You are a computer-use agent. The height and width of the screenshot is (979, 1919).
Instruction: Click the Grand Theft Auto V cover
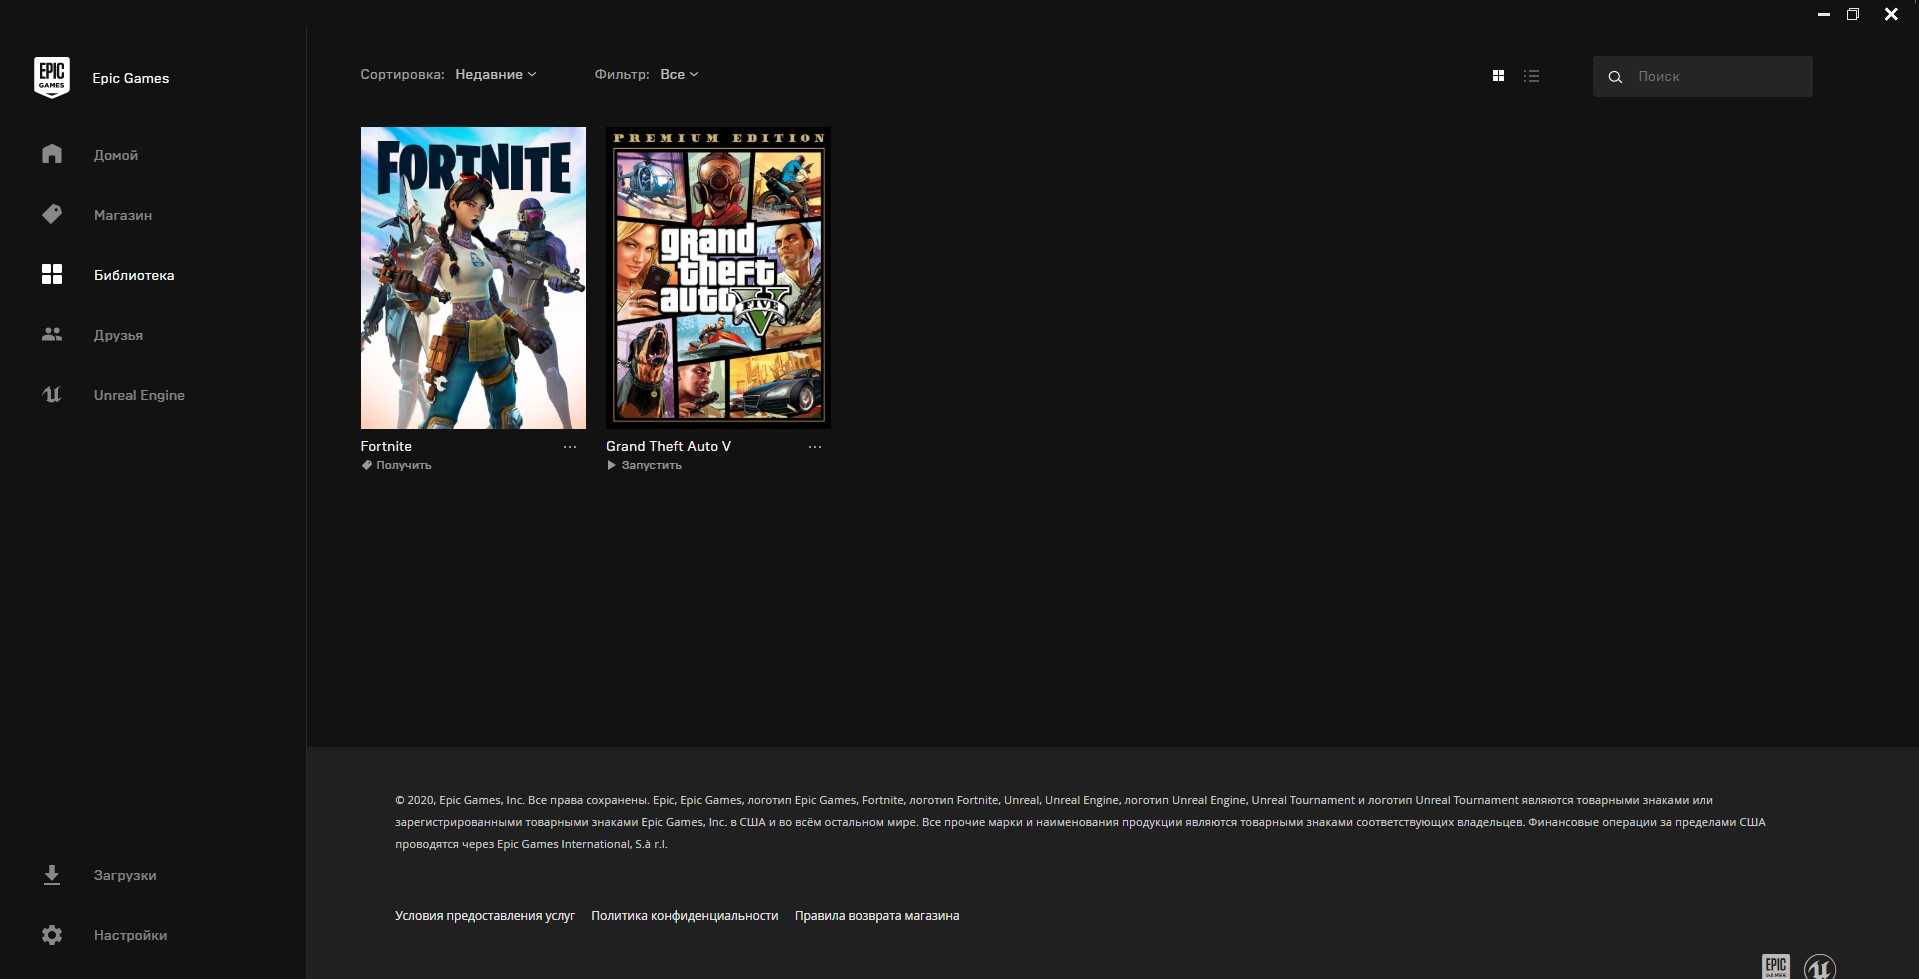(718, 278)
